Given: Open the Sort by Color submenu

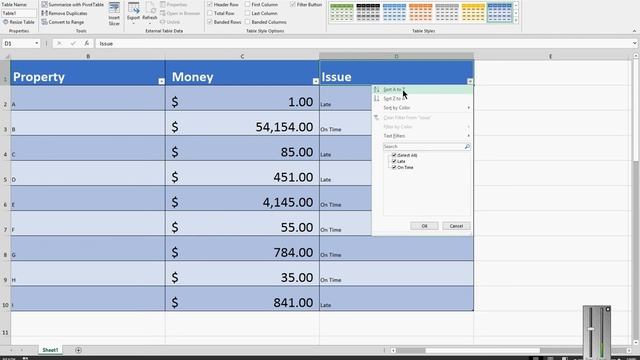Looking at the screenshot, I should tap(422, 108).
